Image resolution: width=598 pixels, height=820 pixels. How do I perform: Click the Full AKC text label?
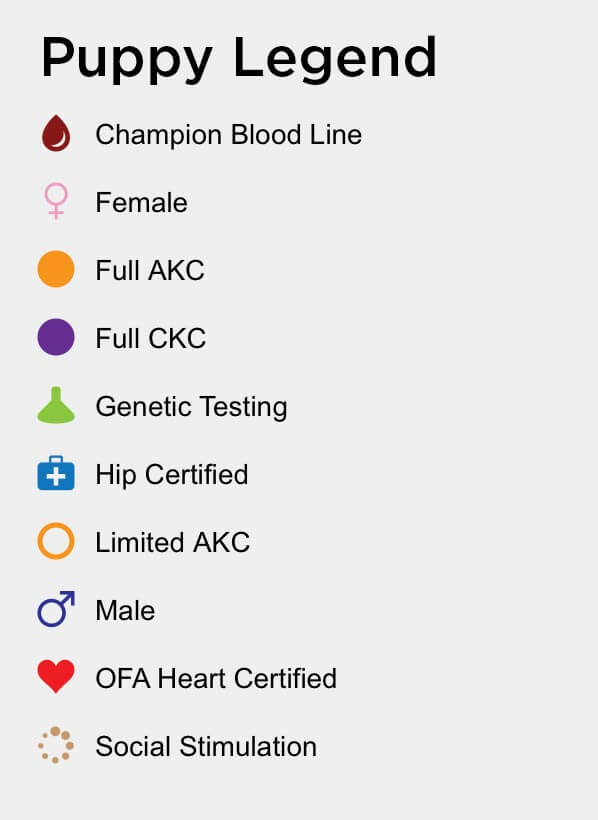tap(150, 270)
